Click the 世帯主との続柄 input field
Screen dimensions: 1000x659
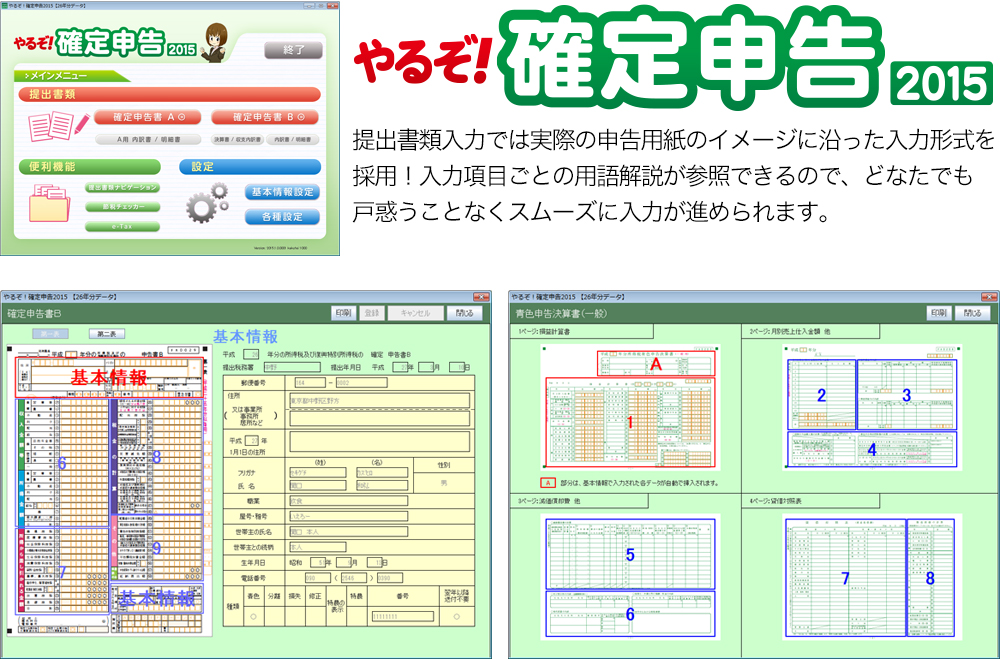click(x=318, y=547)
